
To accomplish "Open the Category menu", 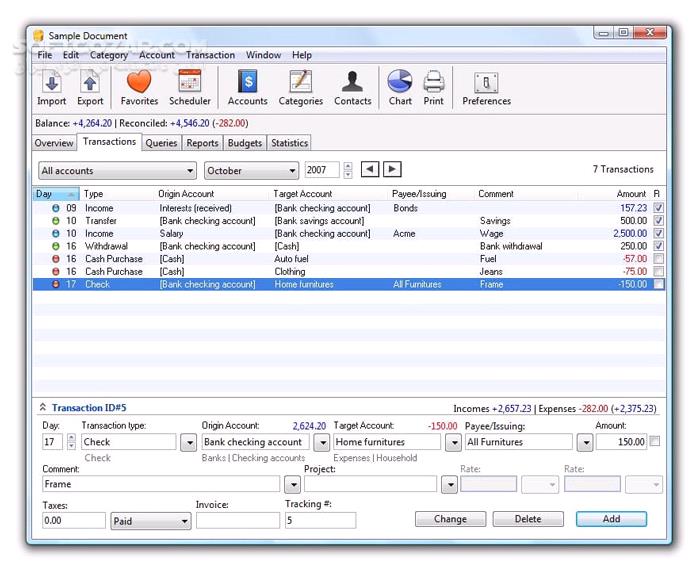I will point(109,55).
